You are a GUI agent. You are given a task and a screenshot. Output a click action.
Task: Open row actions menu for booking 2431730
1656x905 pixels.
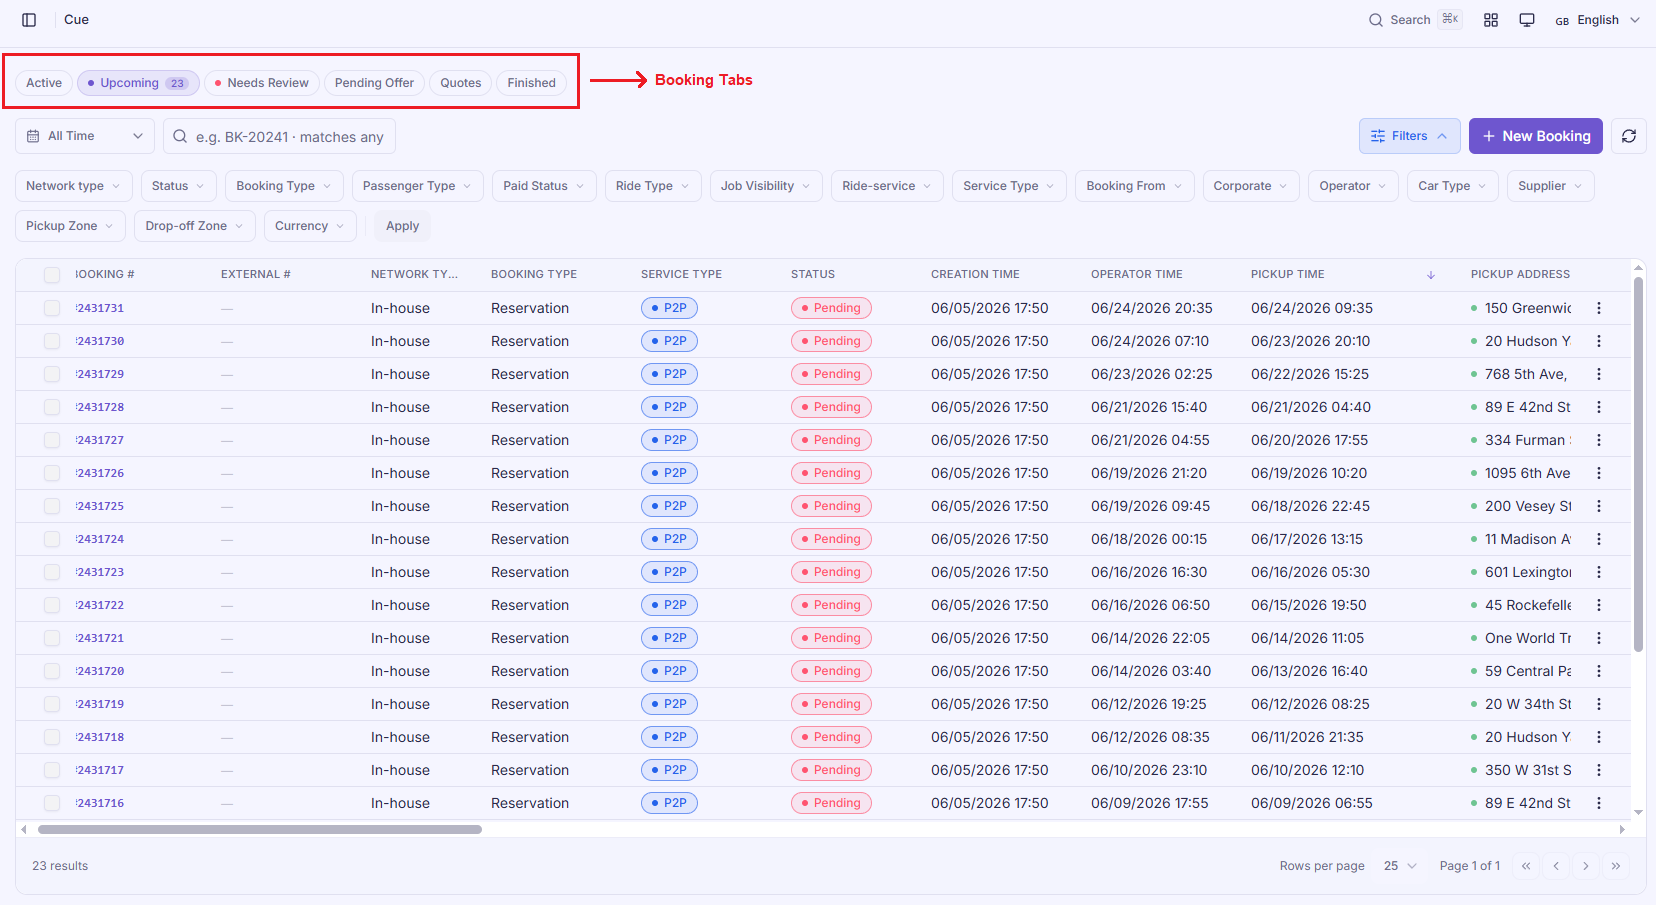click(1599, 341)
